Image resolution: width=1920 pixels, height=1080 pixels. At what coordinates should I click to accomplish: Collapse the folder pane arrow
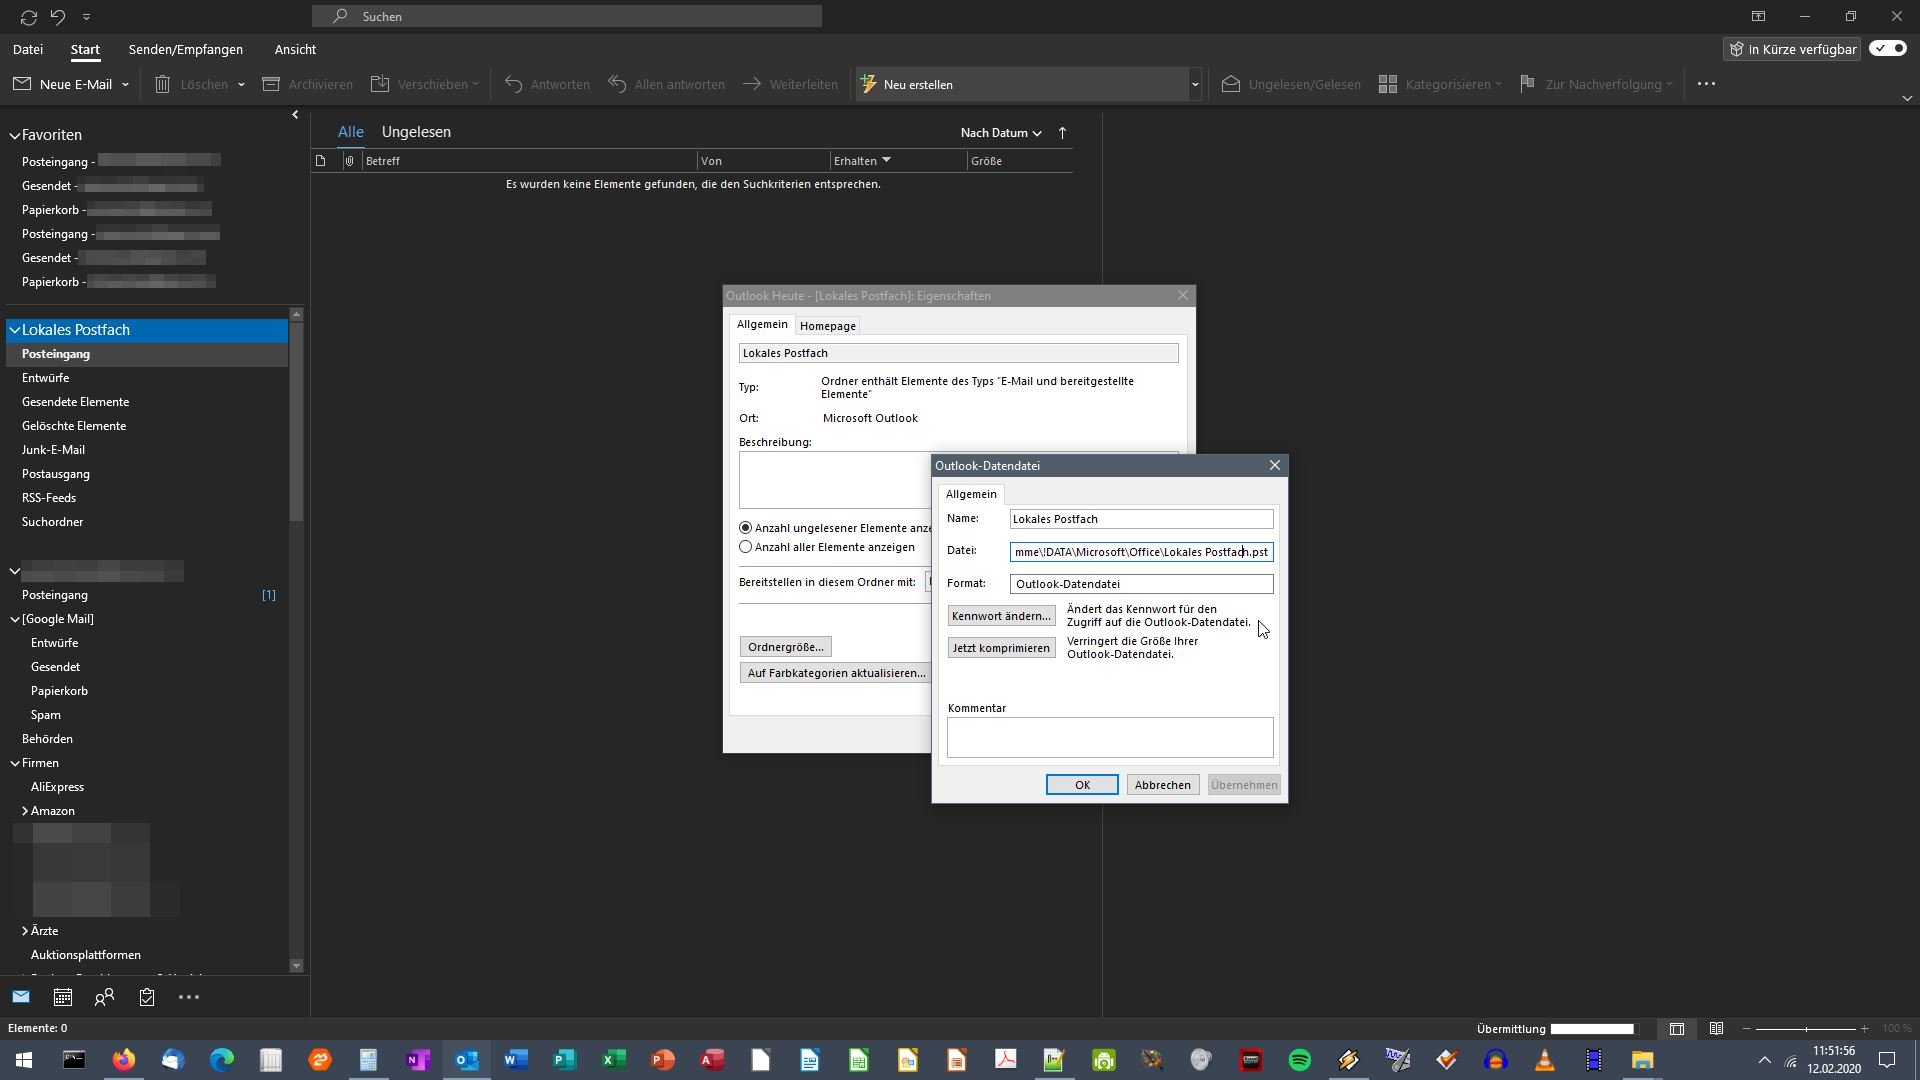pos(295,115)
